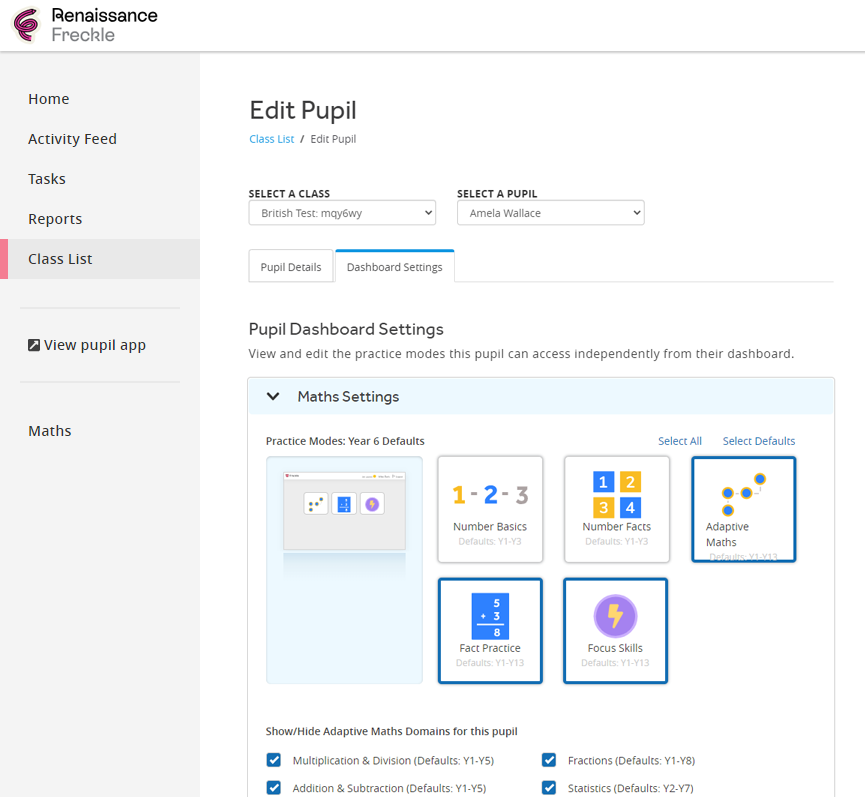Open Activity Feed in sidebar
865x797 pixels.
(x=72, y=139)
